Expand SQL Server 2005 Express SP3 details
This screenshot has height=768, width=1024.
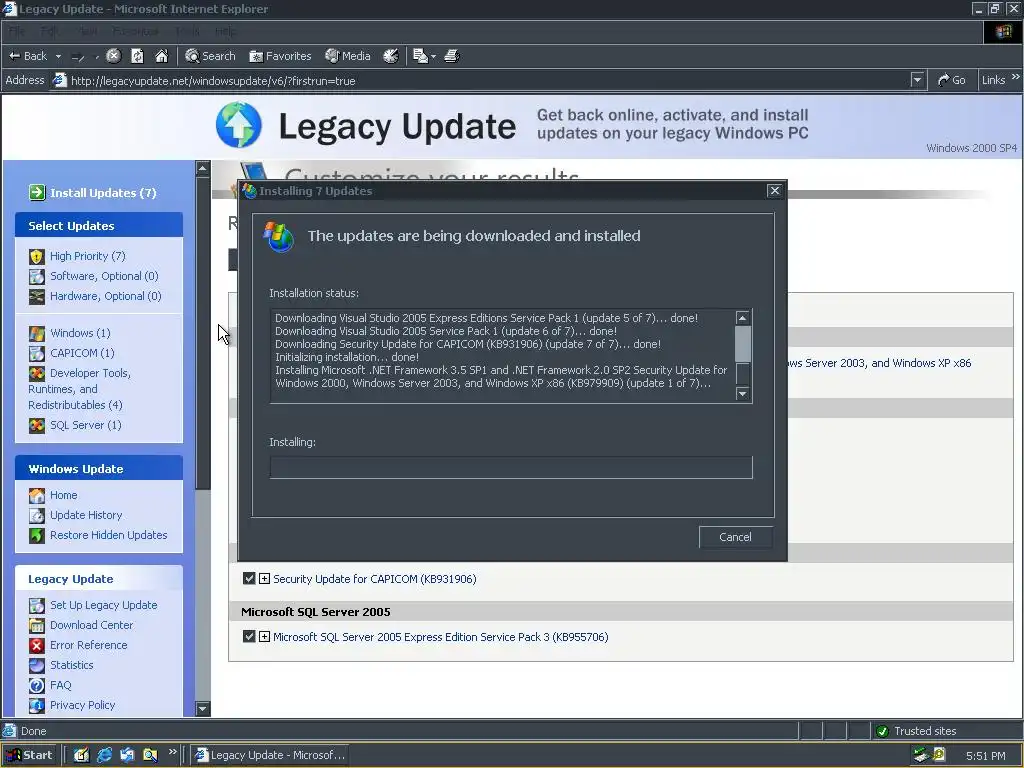(264, 637)
